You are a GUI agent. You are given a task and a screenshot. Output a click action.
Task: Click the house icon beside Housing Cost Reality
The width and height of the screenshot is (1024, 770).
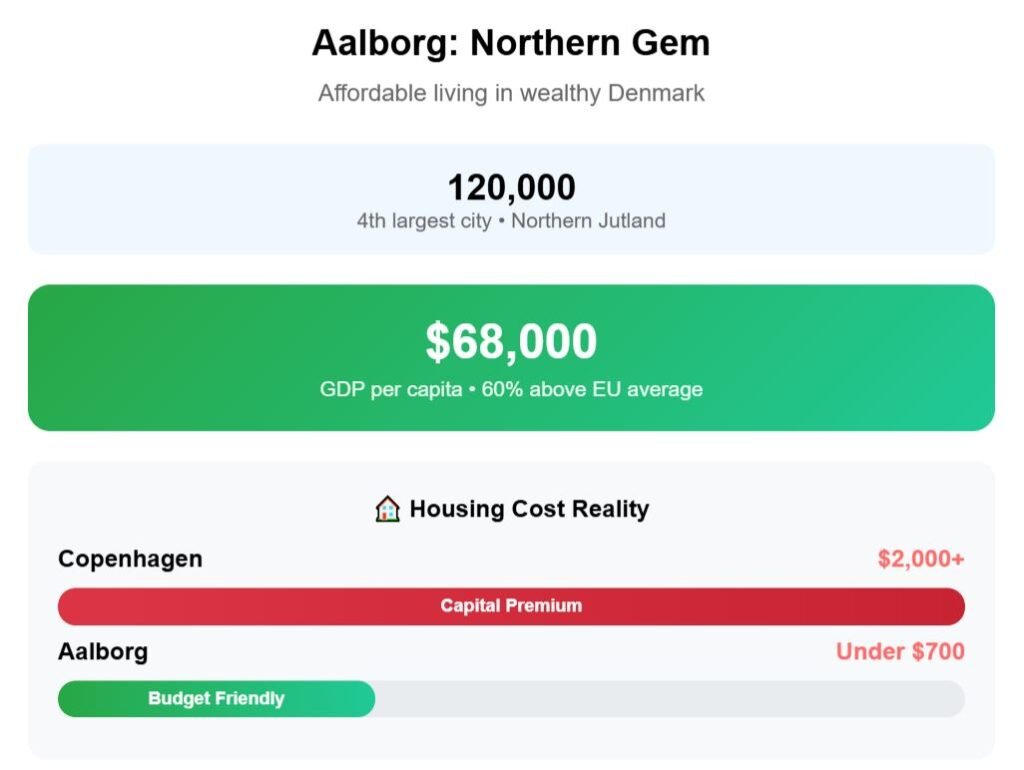387,509
